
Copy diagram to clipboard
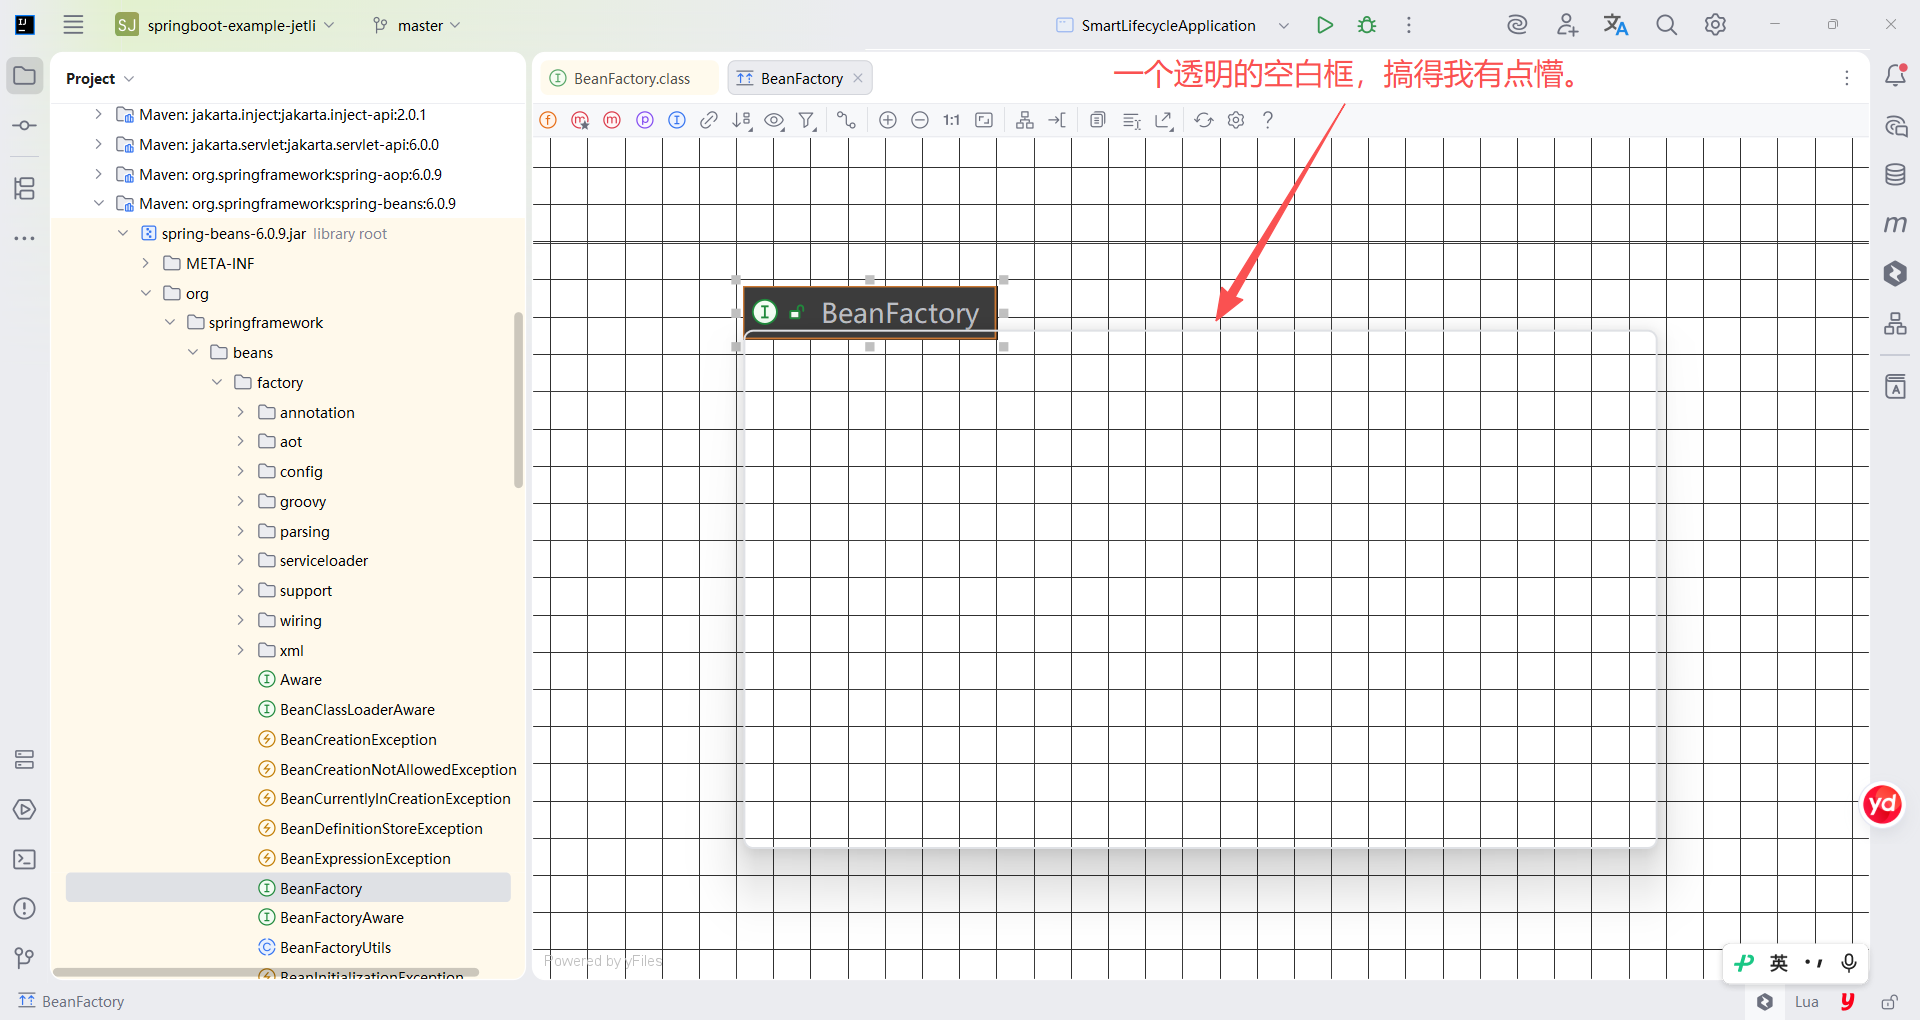coord(1098,120)
